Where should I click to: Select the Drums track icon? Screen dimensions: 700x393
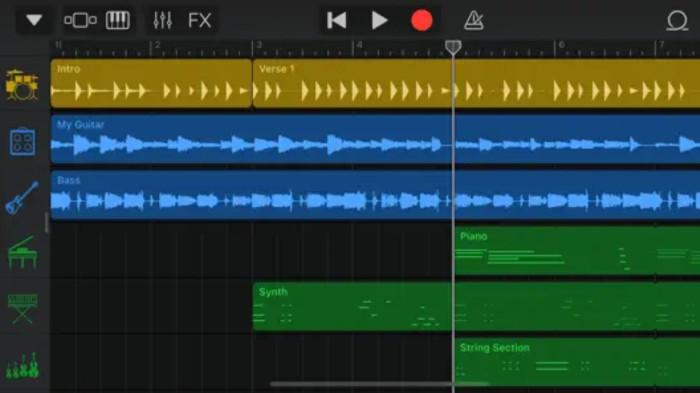click(22, 85)
